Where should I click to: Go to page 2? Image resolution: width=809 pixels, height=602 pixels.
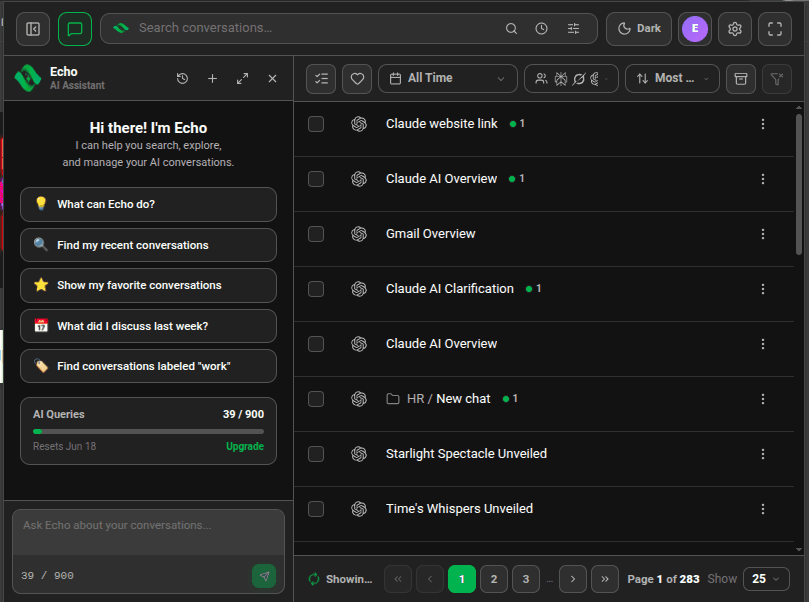[494, 579]
